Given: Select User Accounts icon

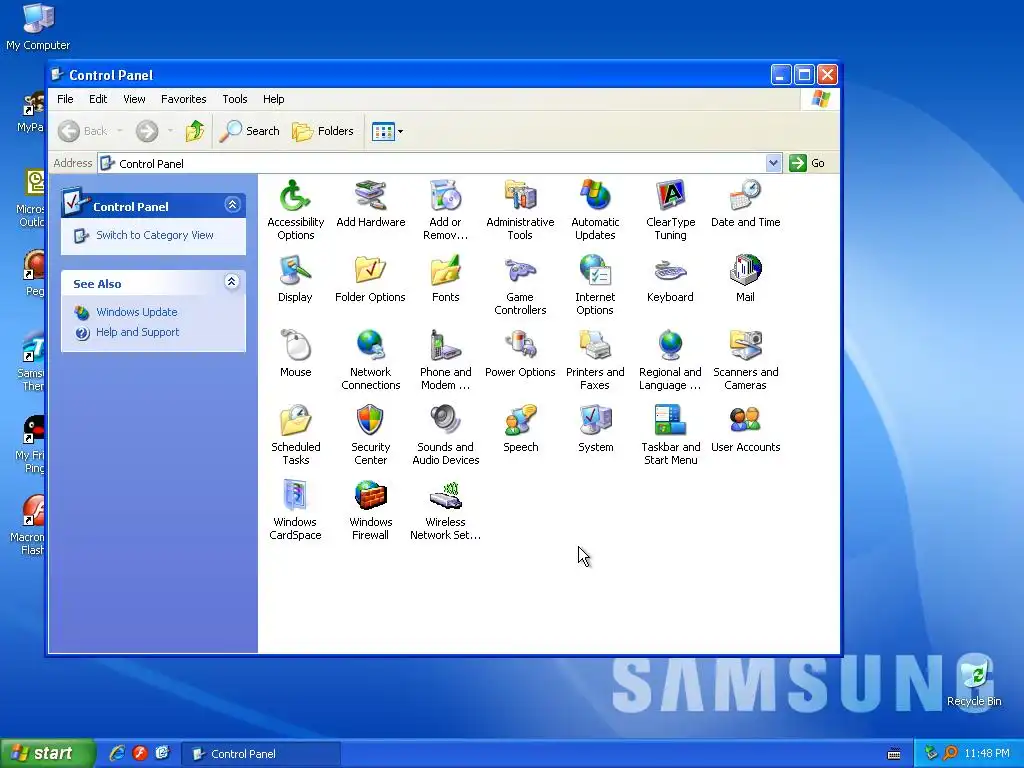Looking at the screenshot, I should (745, 421).
